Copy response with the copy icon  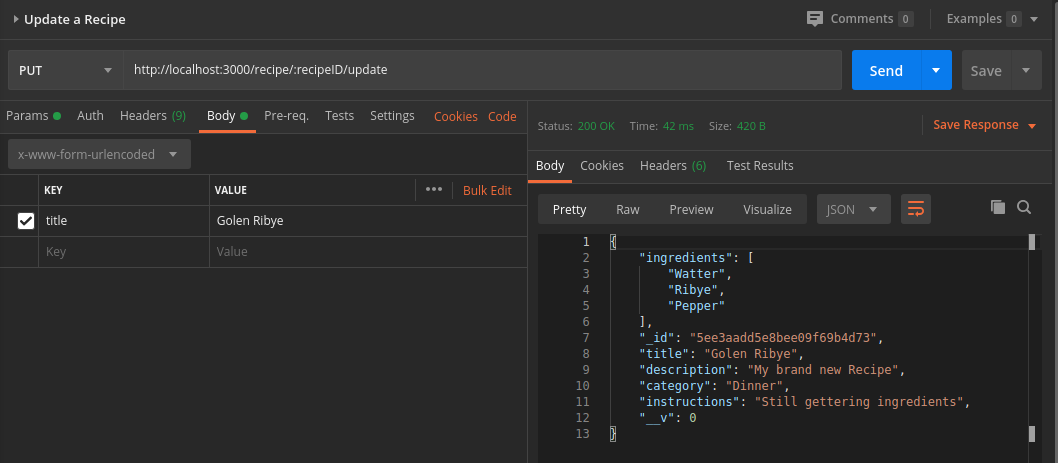pyautogui.click(x=997, y=207)
